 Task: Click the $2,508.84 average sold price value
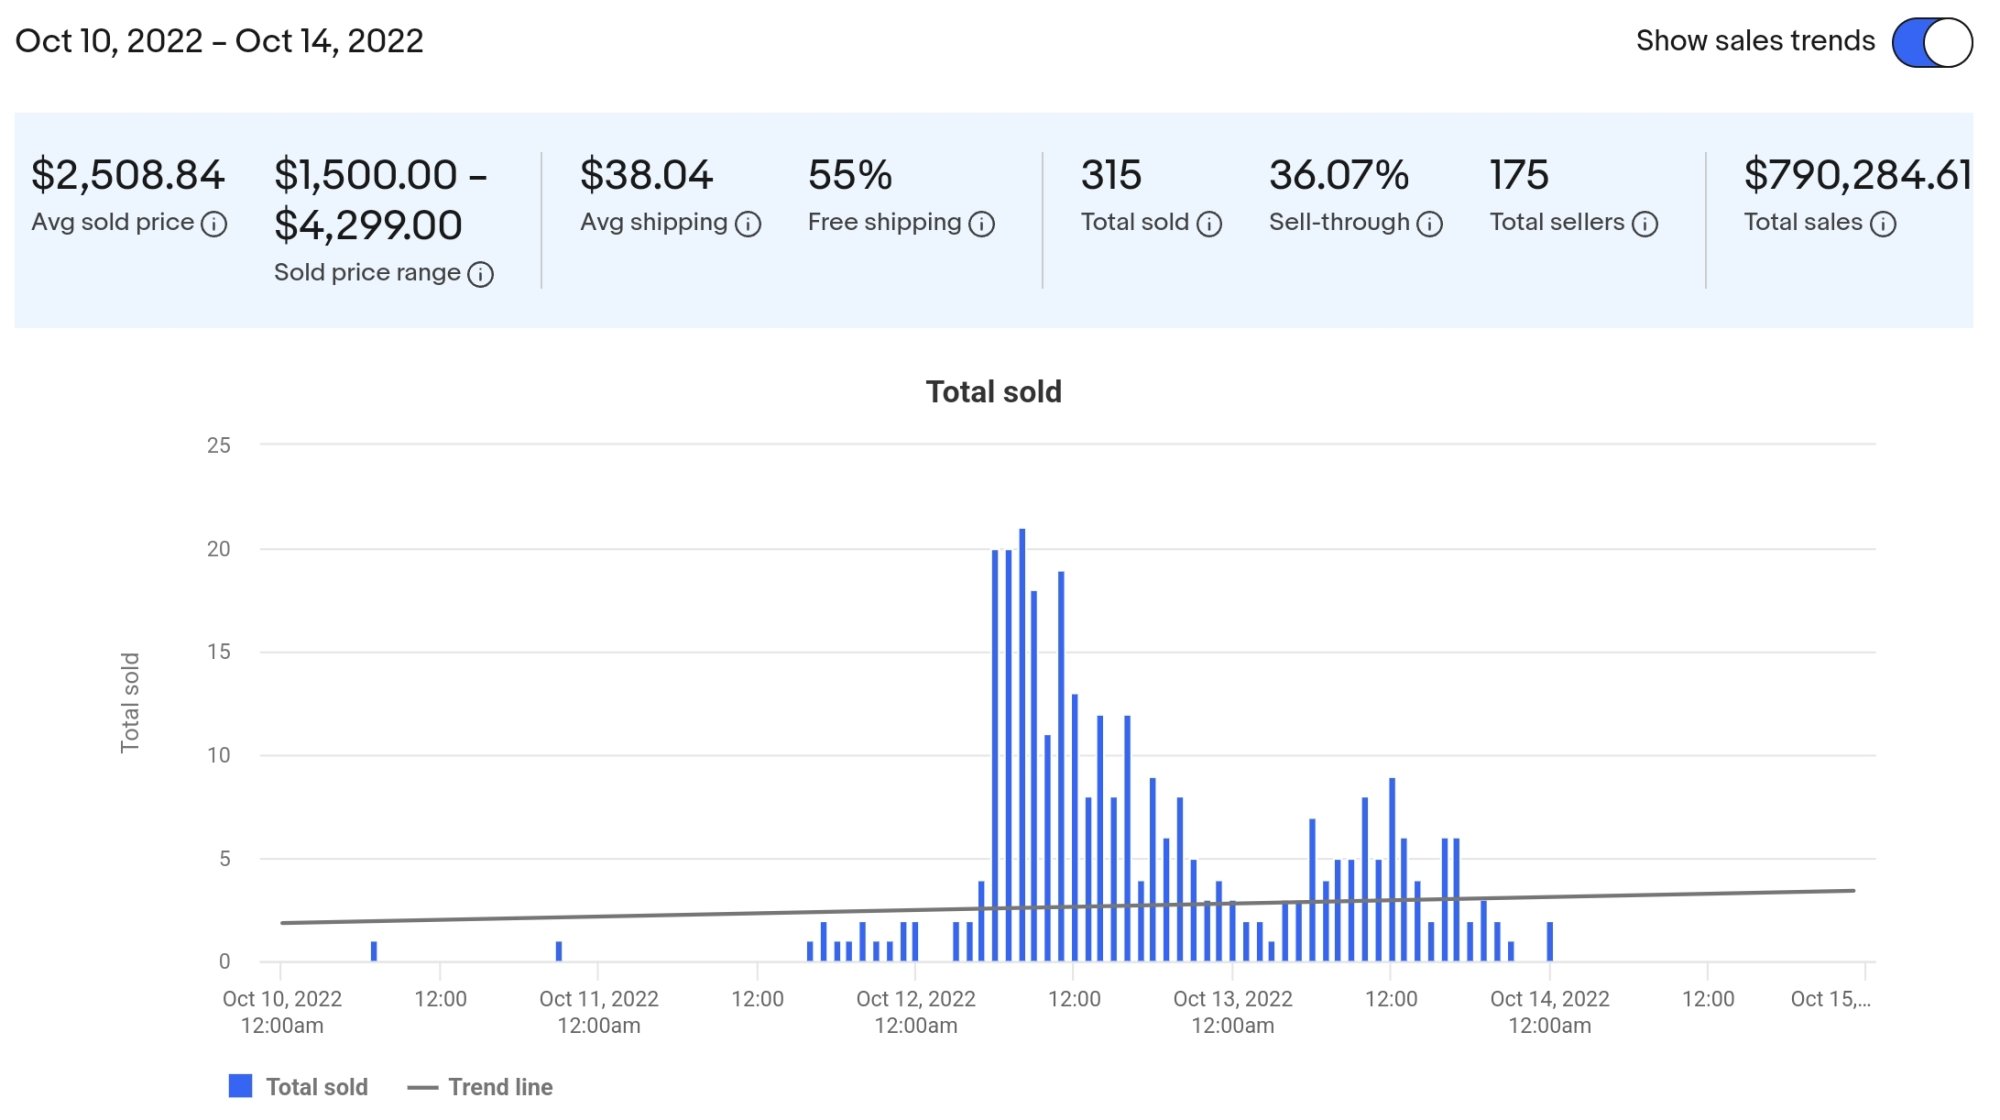[x=128, y=175]
